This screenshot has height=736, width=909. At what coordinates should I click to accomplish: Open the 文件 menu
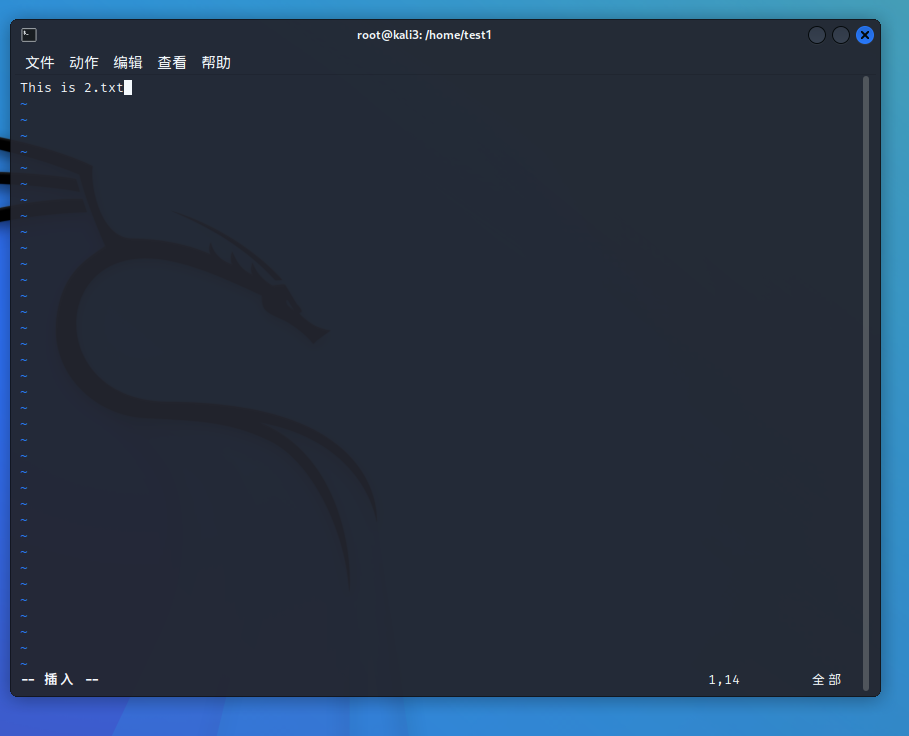point(39,63)
